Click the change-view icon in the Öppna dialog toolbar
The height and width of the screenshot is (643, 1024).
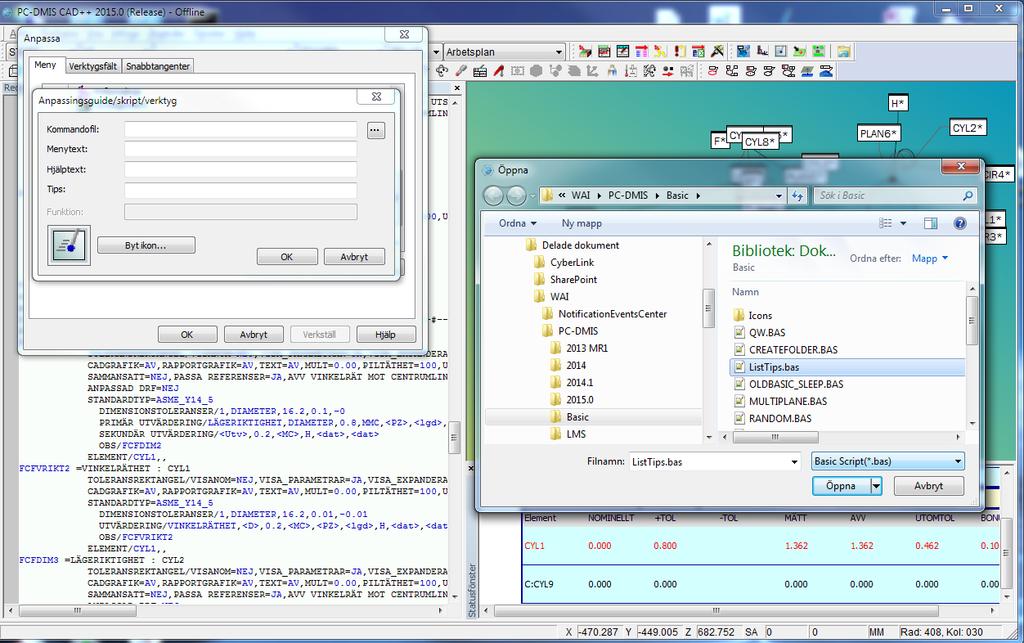[886, 223]
